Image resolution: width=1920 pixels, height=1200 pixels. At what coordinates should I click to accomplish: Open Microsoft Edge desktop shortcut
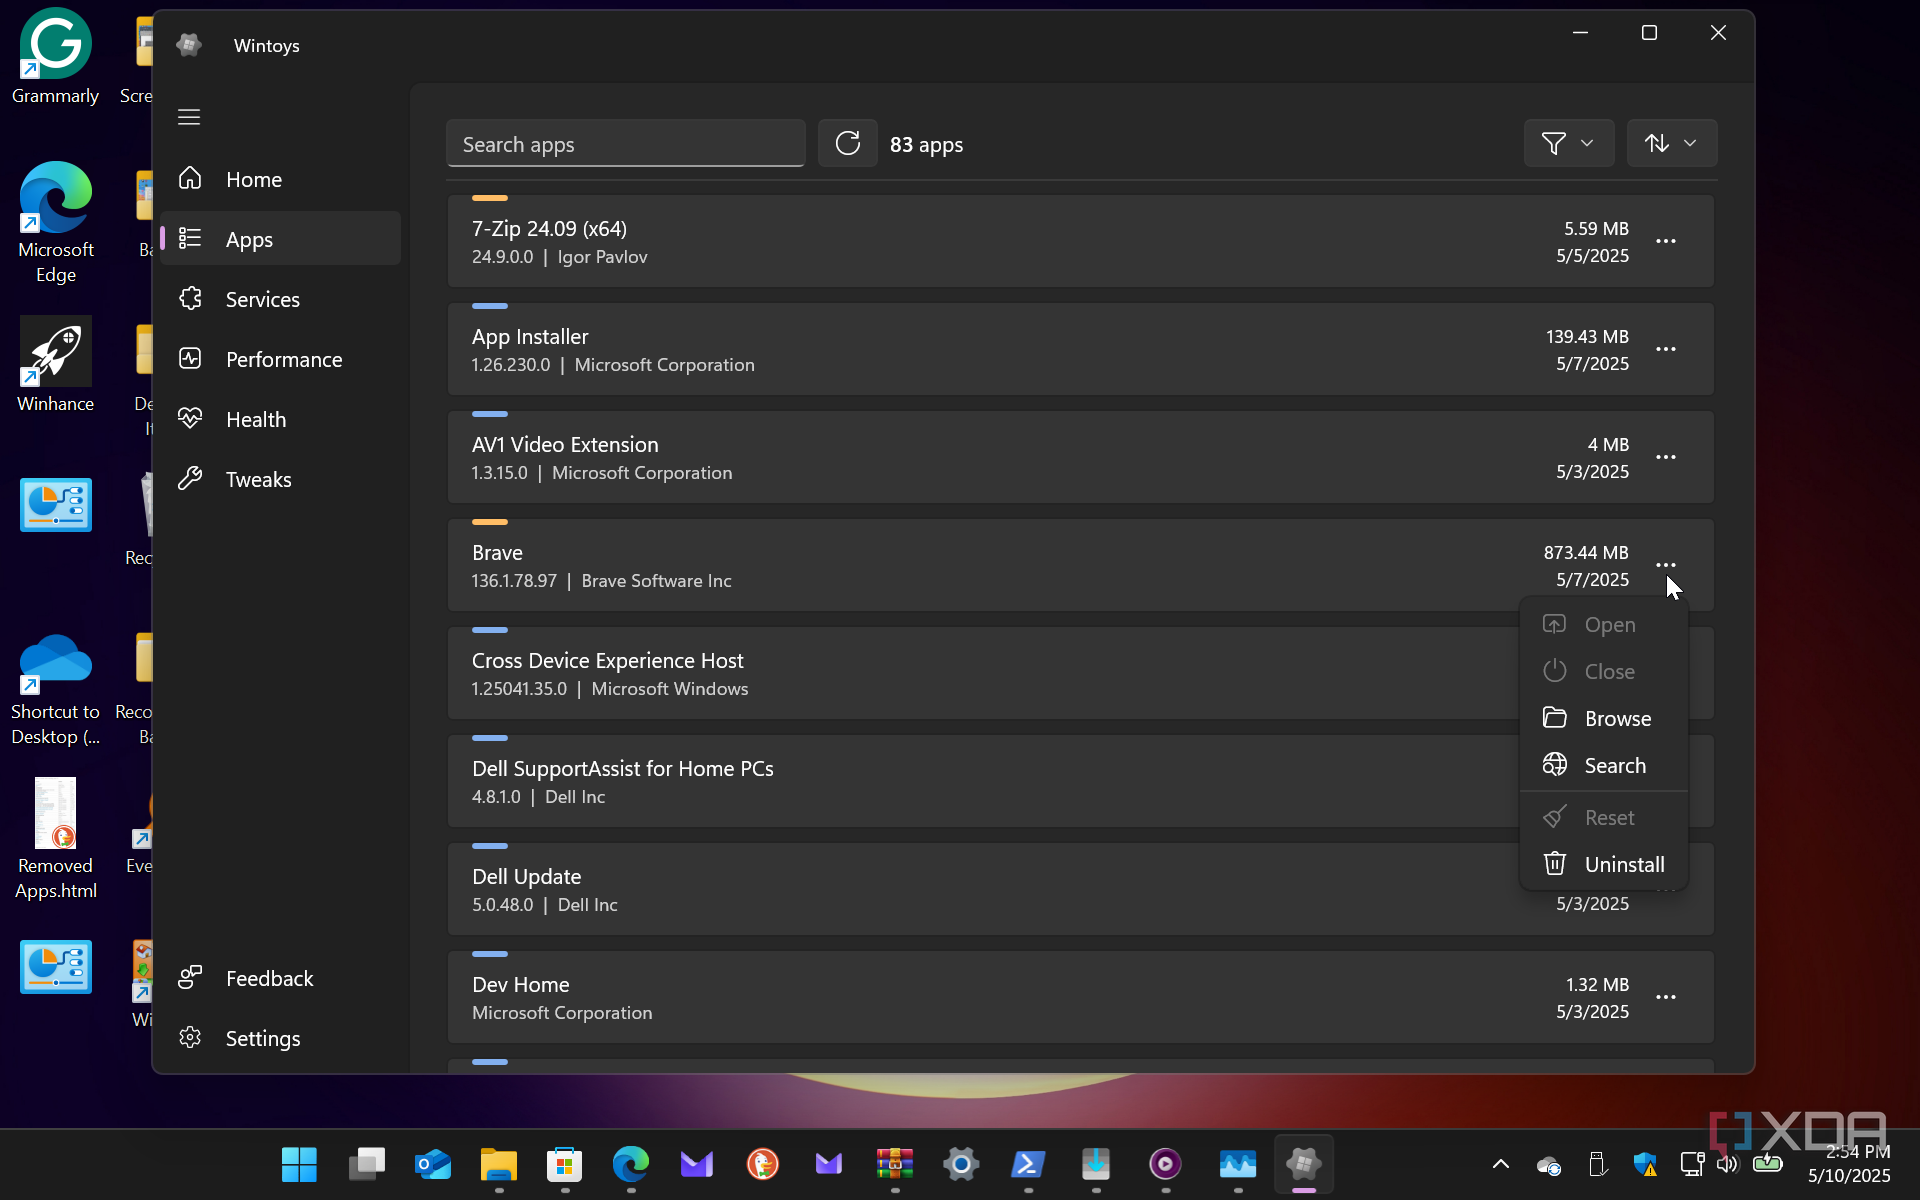(x=56, y=223)
